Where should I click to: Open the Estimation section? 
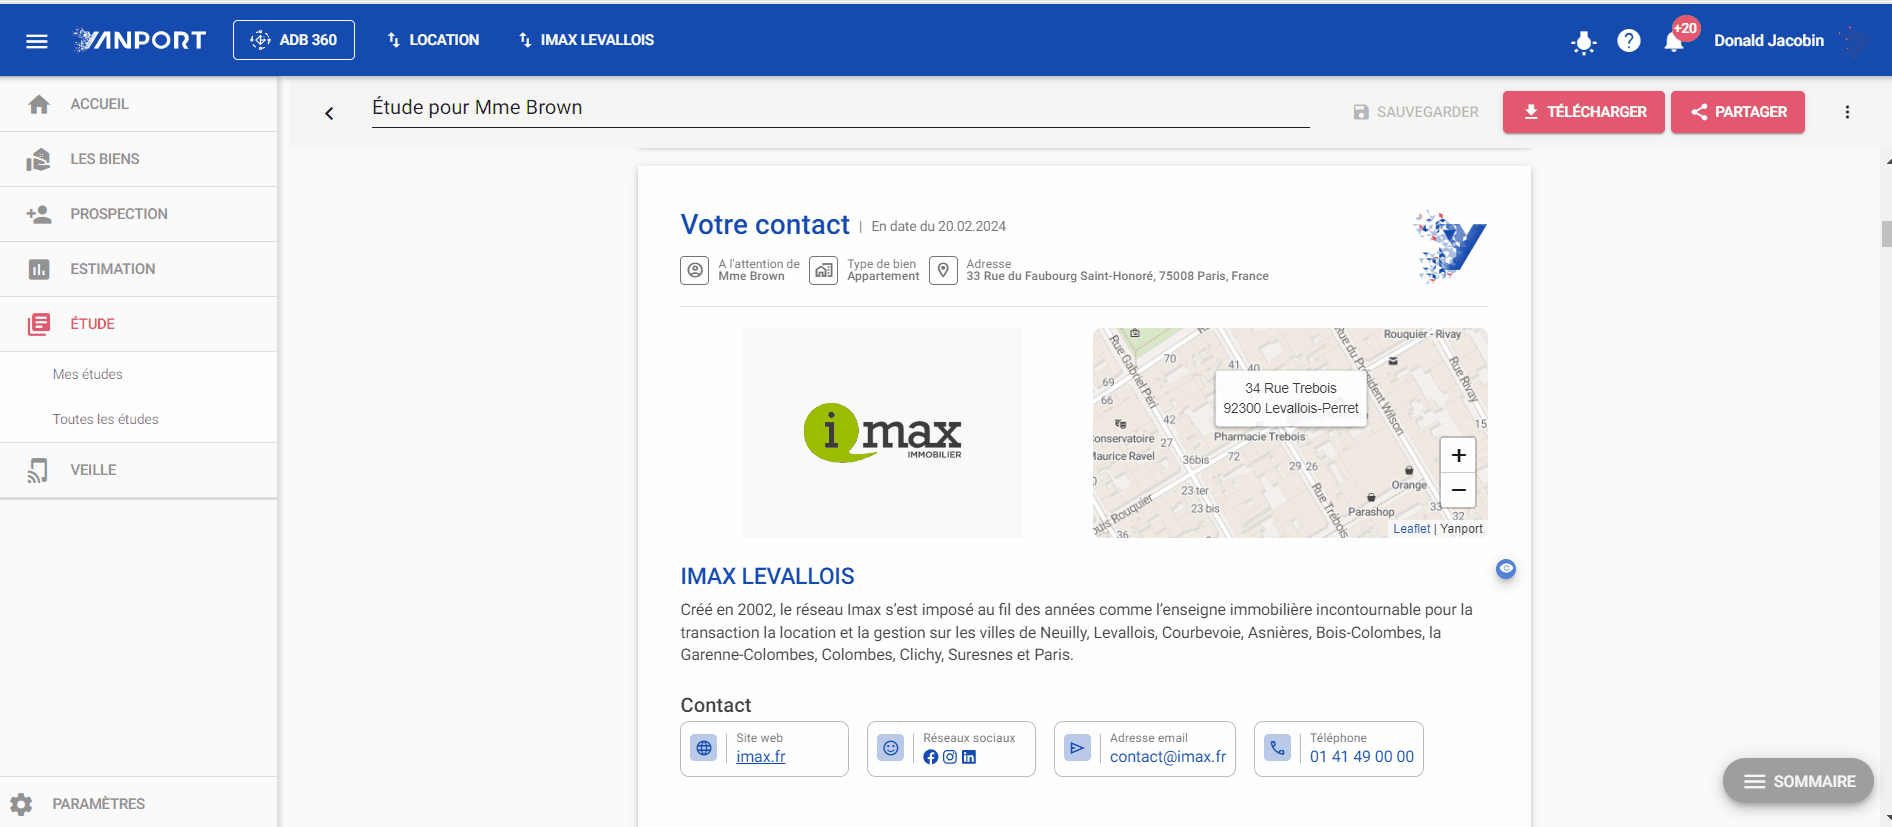pos(139,269)
